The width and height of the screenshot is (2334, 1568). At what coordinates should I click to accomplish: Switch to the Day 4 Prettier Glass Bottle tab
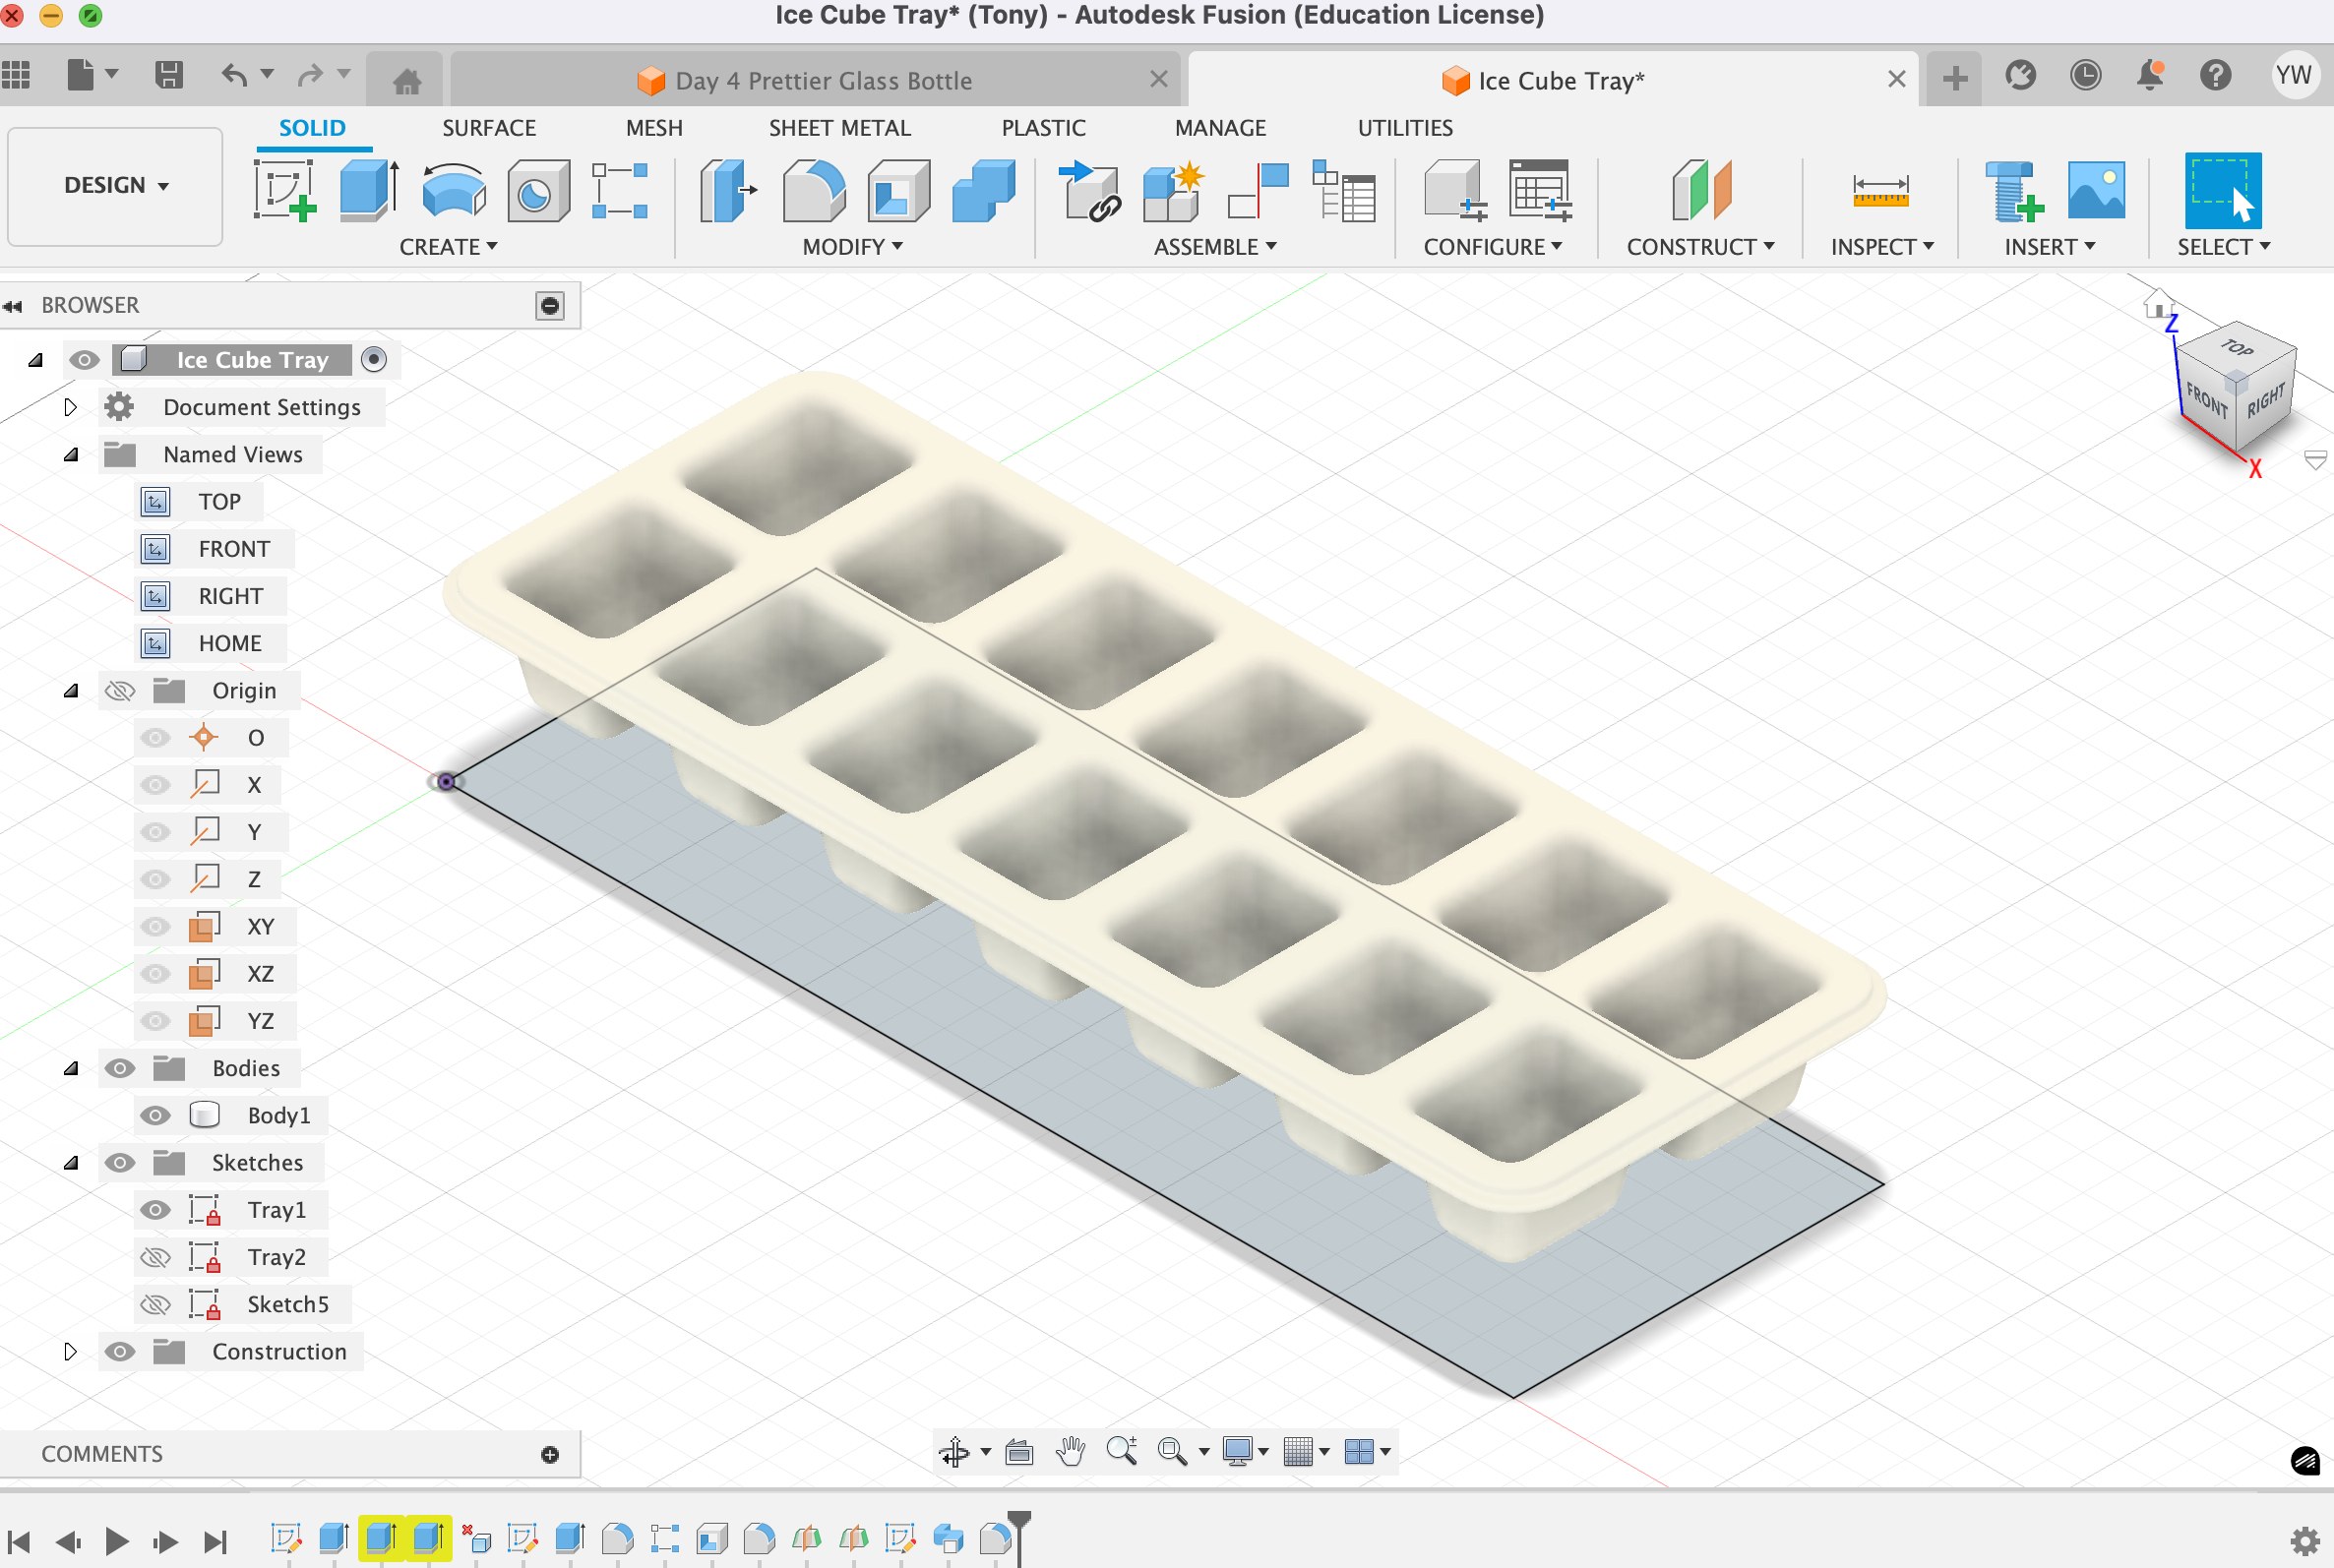pyautogui.click(x=822, y=80)
